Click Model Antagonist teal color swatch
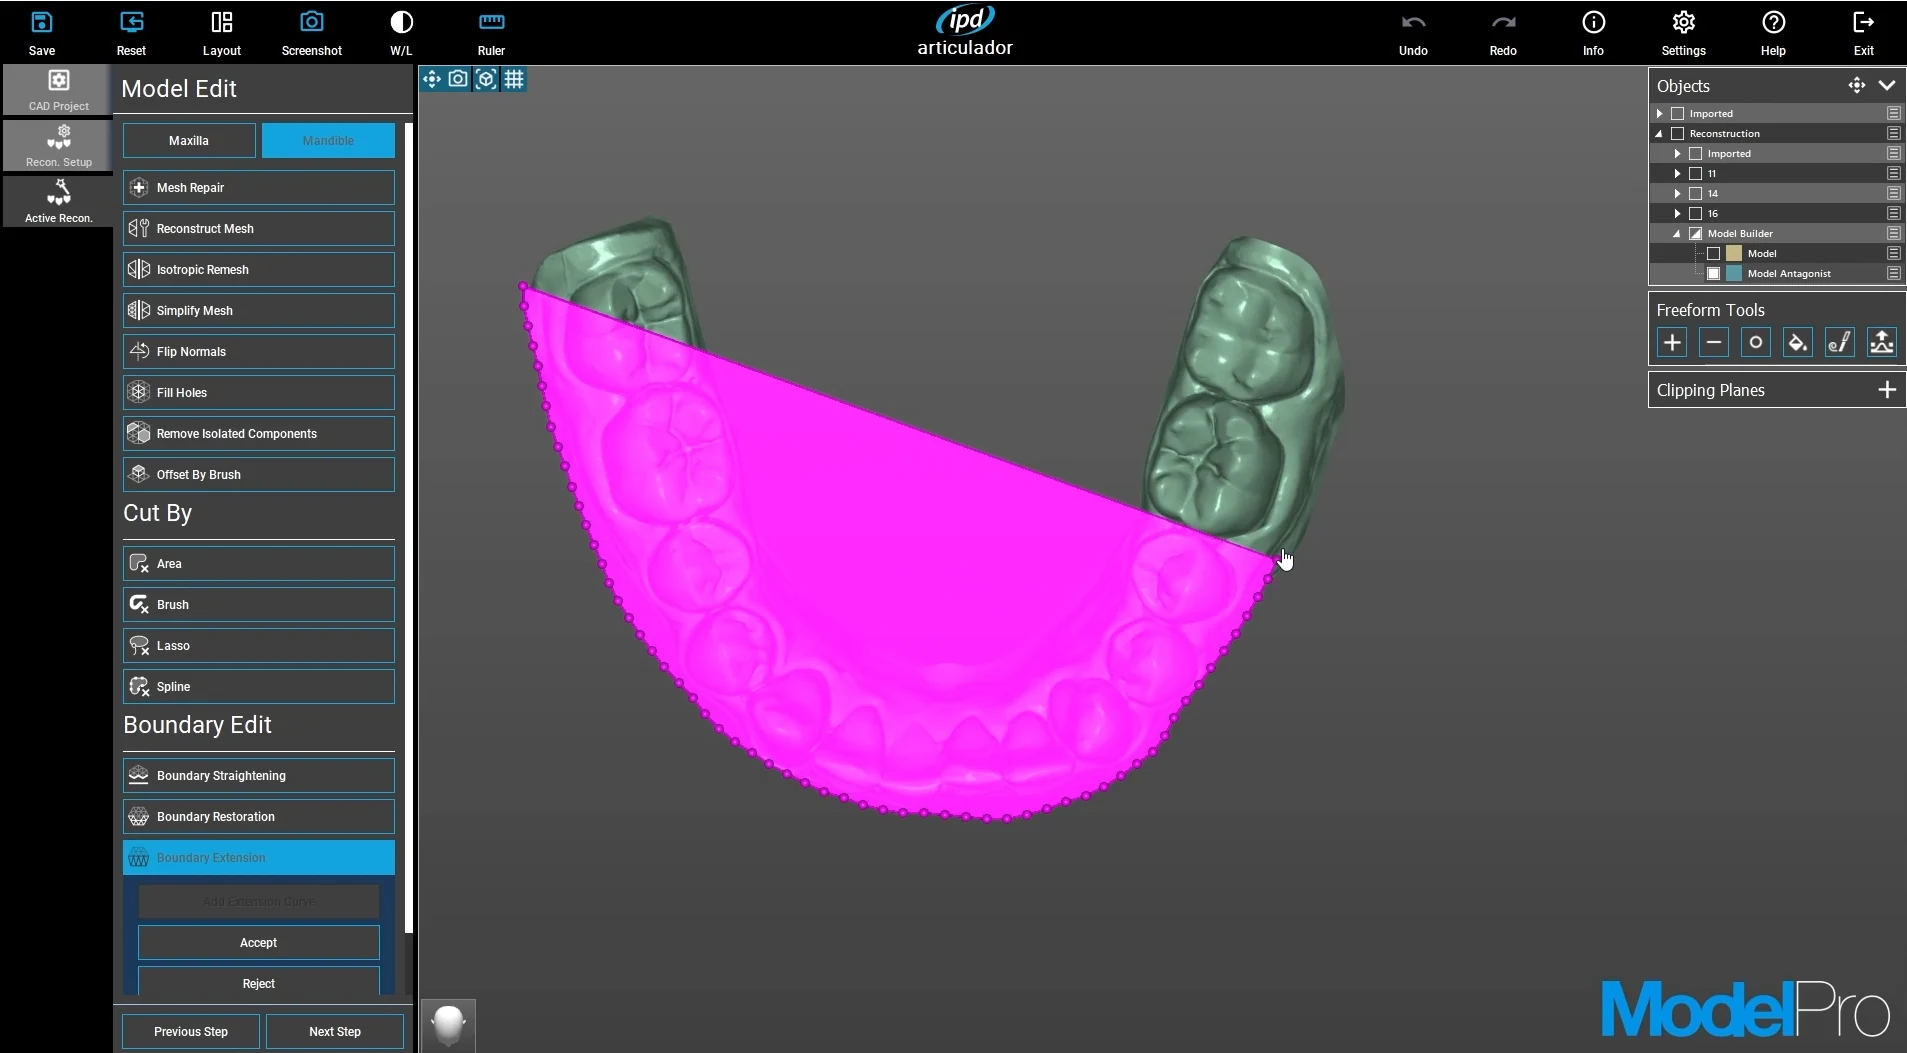This screenshot has width=1907, height=1053. pos(1734,274)
